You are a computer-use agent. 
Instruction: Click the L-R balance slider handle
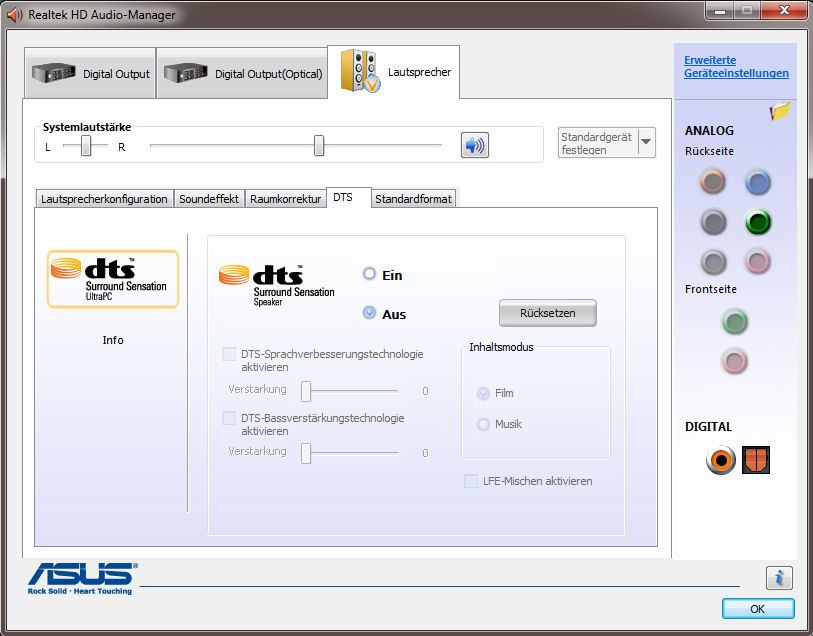click(x=86, y=146)
